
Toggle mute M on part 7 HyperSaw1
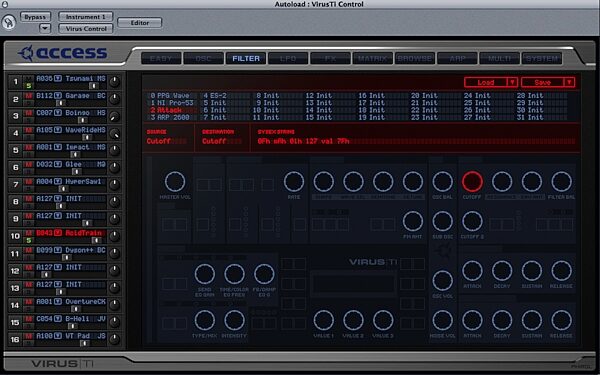tap(29, 182)
